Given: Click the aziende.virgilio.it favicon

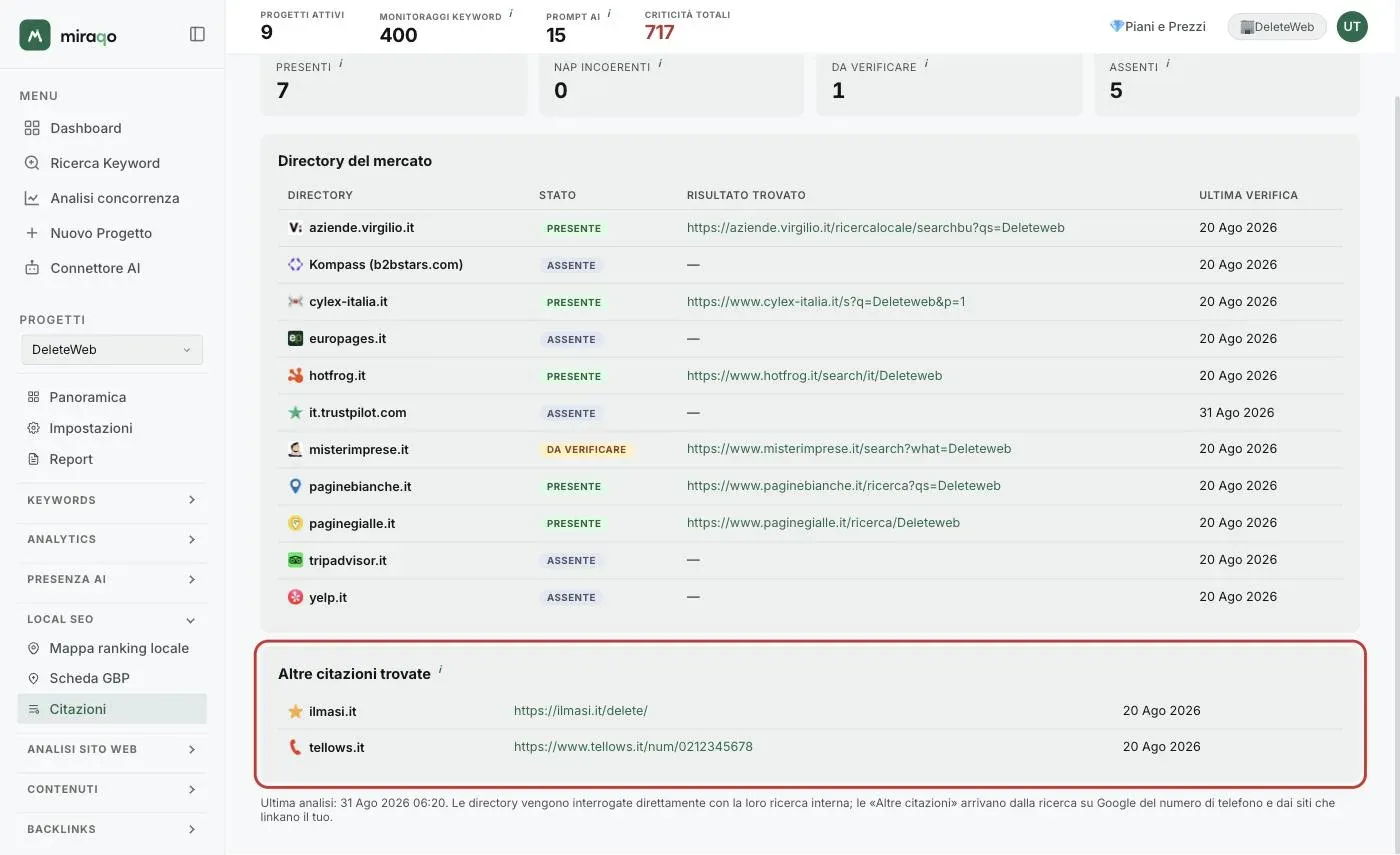Looking at the screenshot, I should tap(295, 228).
